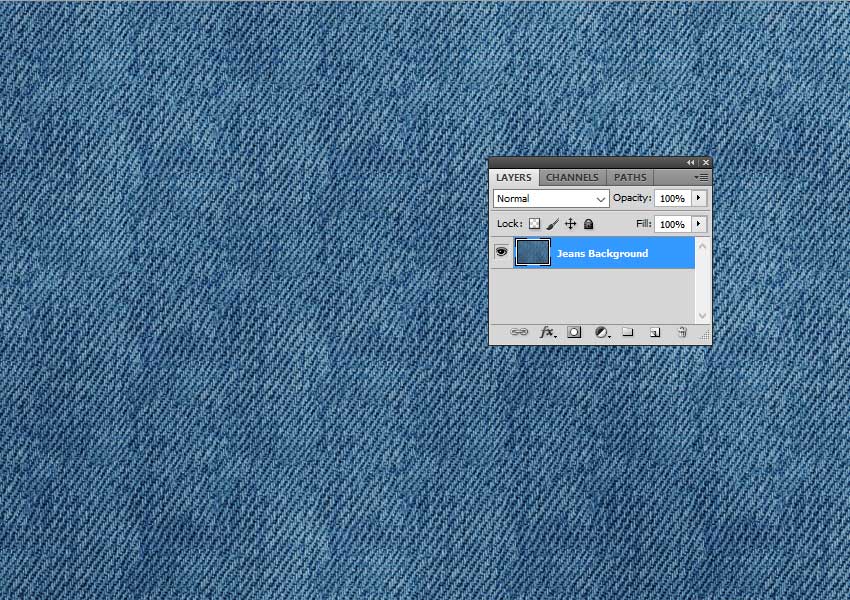The height and width of the screenshot is (600, 850).
Task: Create a new layer
Action: pyautogui.click(x=654, y=331)
